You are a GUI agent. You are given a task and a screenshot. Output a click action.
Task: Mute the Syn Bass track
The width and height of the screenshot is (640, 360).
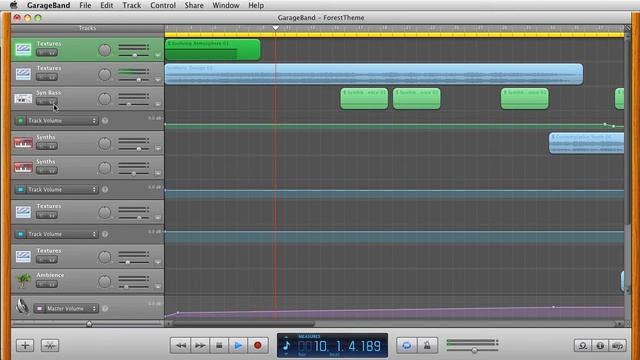point(41,102)
